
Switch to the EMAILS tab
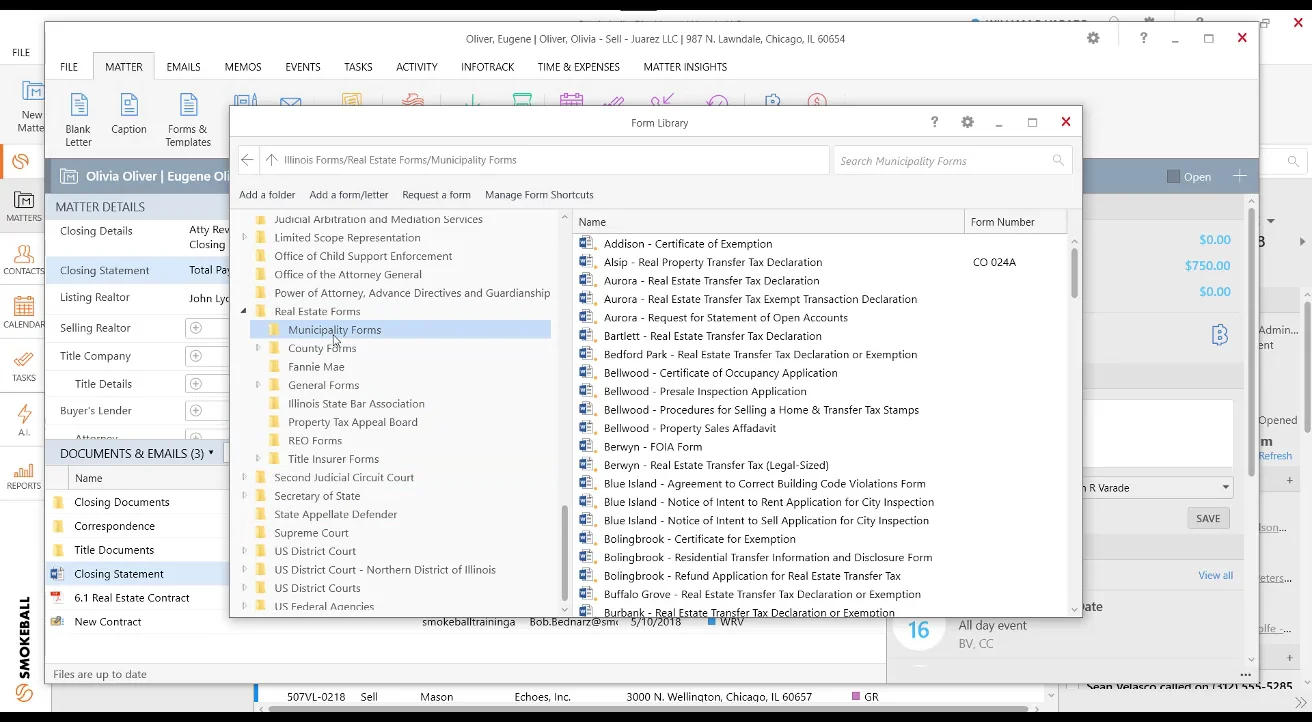click(x=184, y=67)
